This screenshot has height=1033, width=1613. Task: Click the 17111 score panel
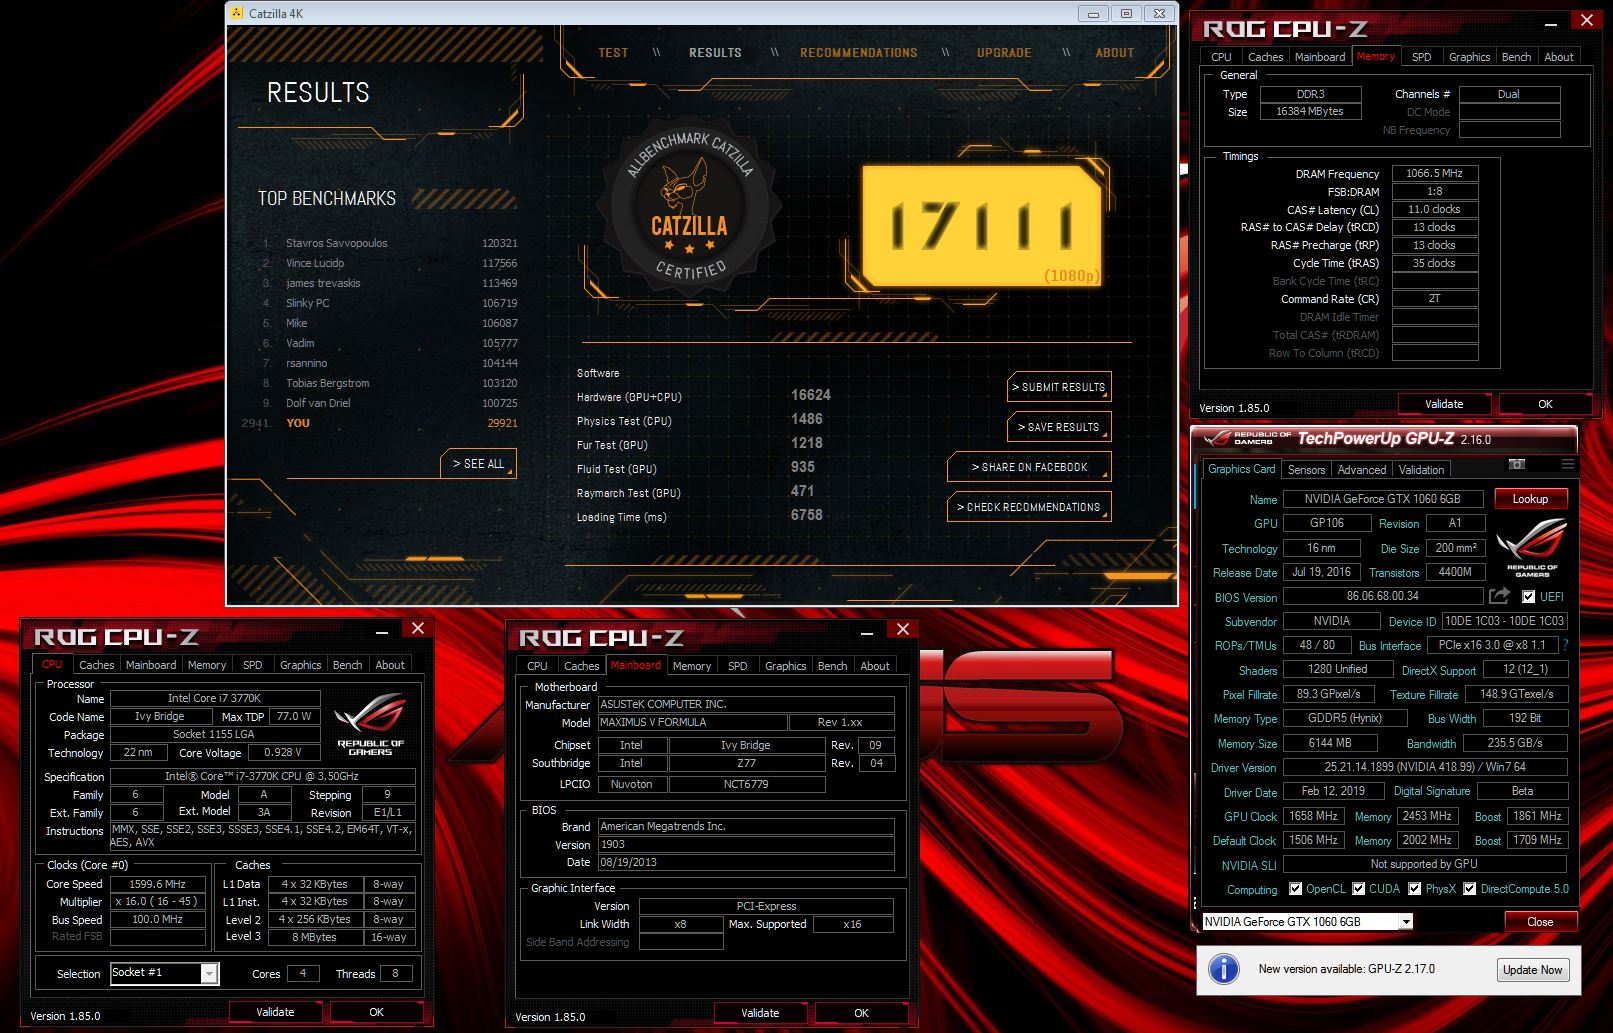point(981,227)
